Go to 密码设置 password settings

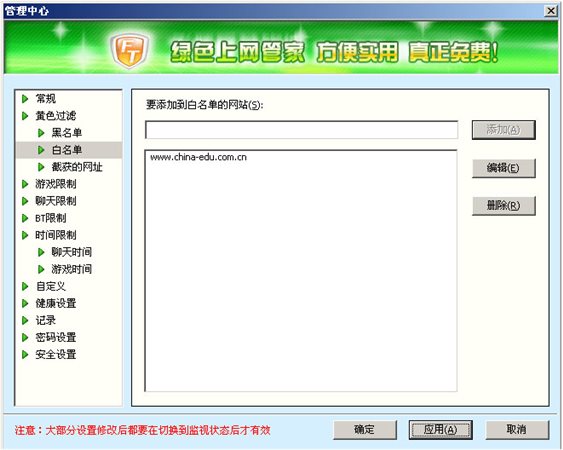[56, 338]
